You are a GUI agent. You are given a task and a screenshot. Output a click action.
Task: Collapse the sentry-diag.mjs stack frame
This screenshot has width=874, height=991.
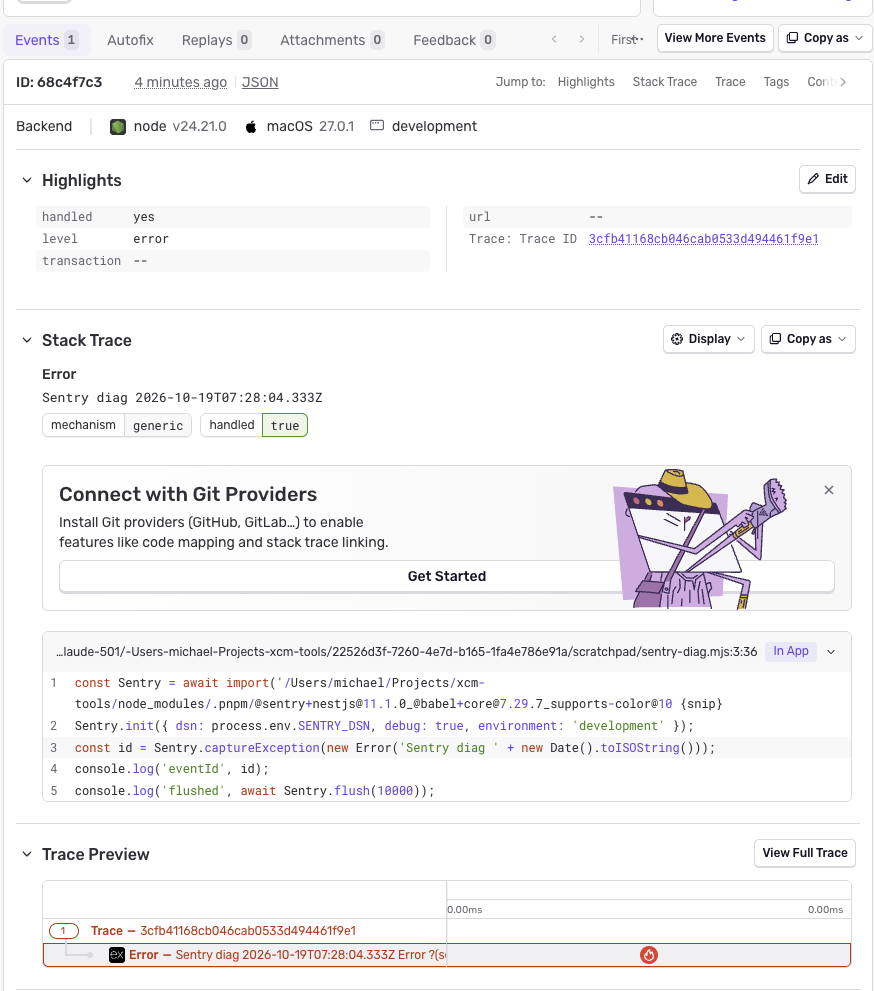tap(831, 652)
